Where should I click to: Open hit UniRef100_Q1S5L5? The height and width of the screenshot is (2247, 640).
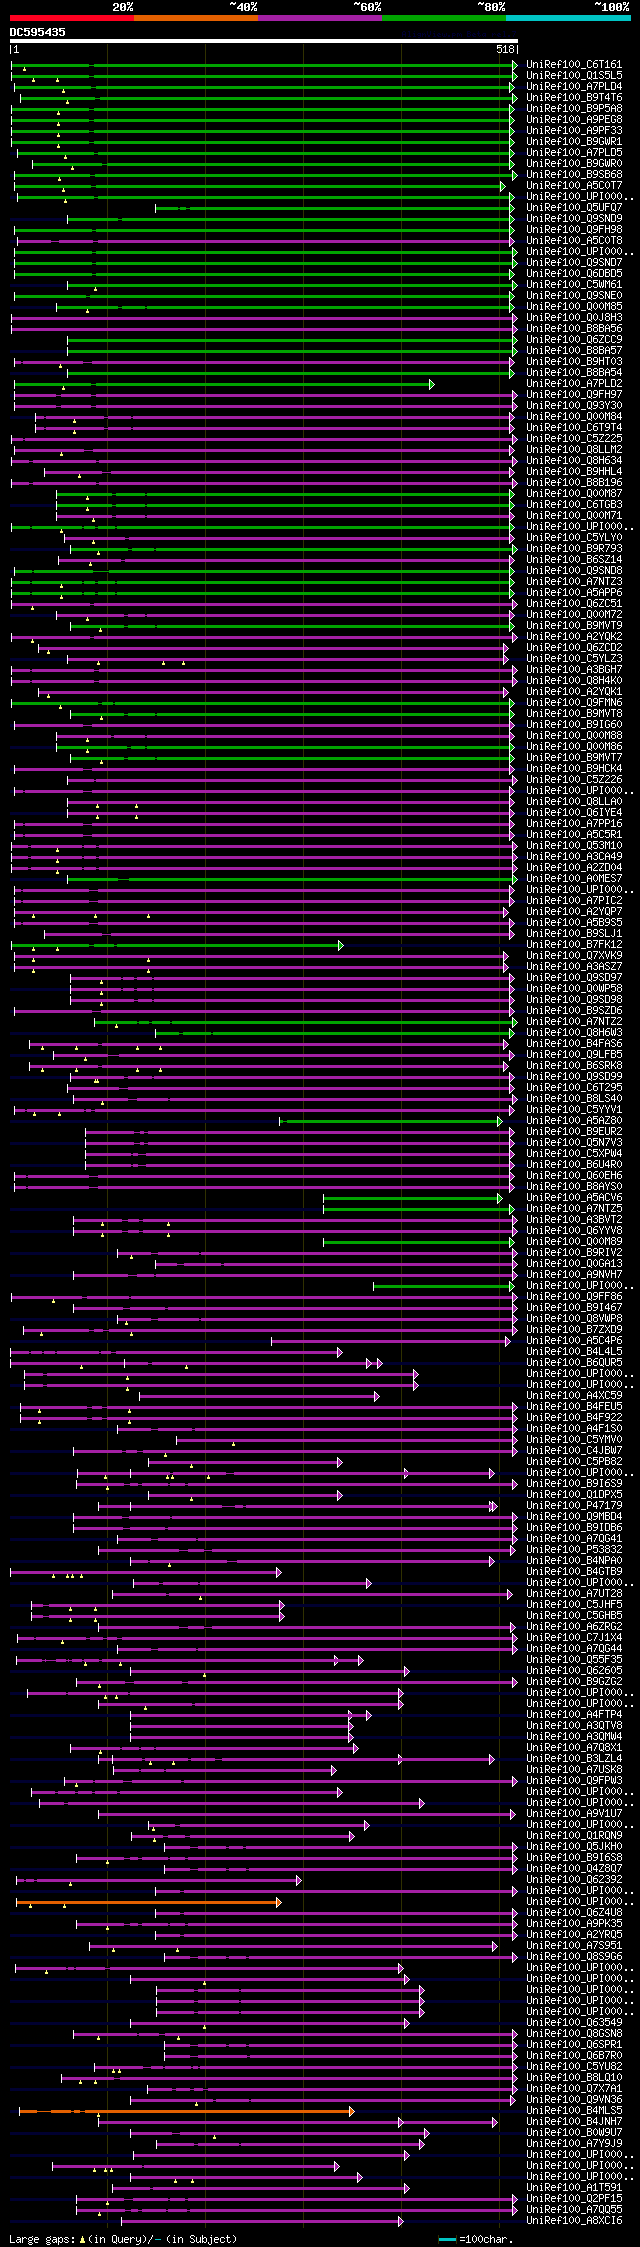pyautogui.click(x=574, y=76)
